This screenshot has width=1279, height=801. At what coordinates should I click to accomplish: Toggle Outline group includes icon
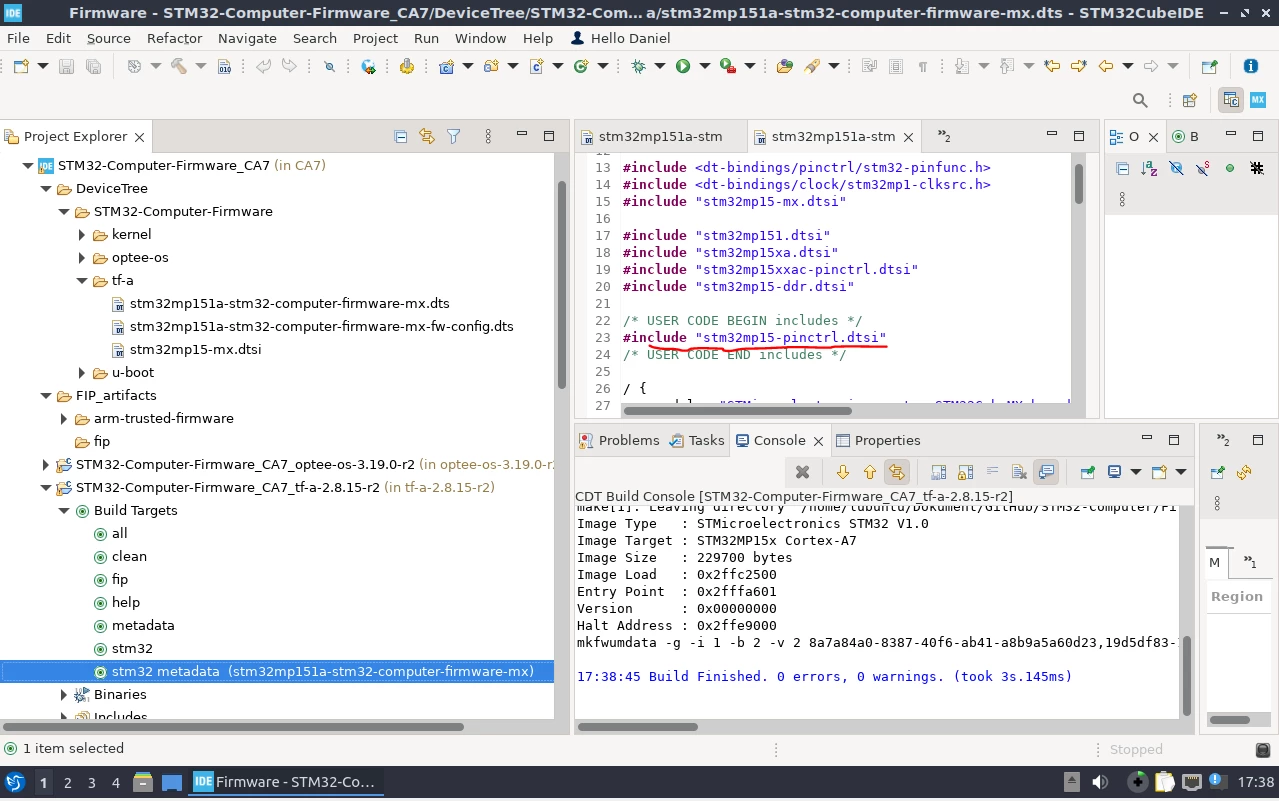(x=1257, y=168)
